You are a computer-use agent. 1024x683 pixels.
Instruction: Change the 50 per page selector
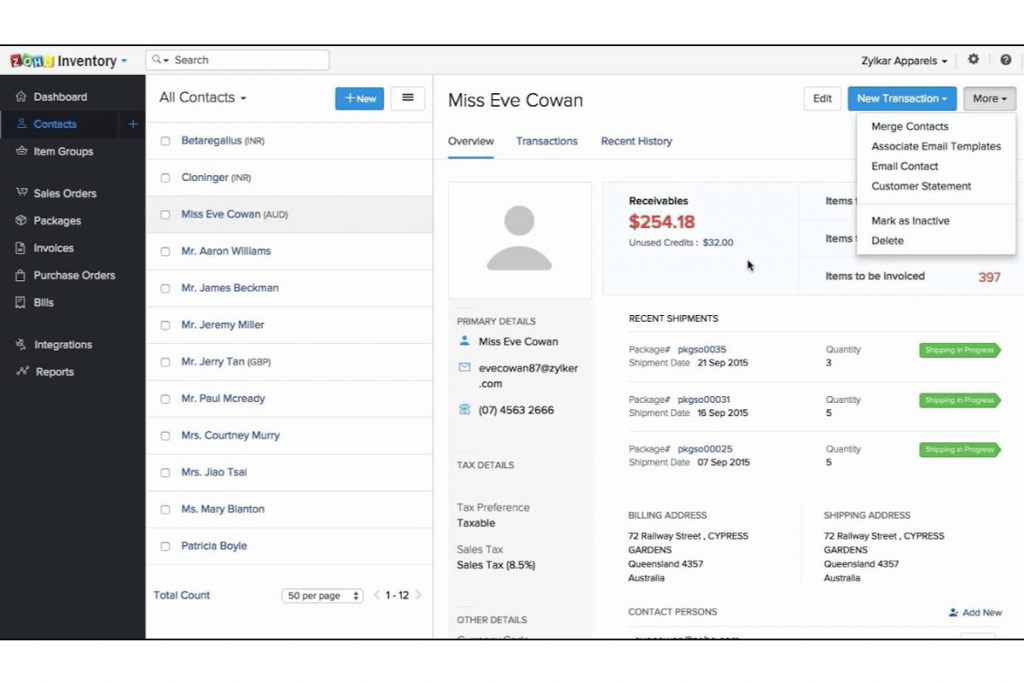pyautogui.click(x=321, y=595)
